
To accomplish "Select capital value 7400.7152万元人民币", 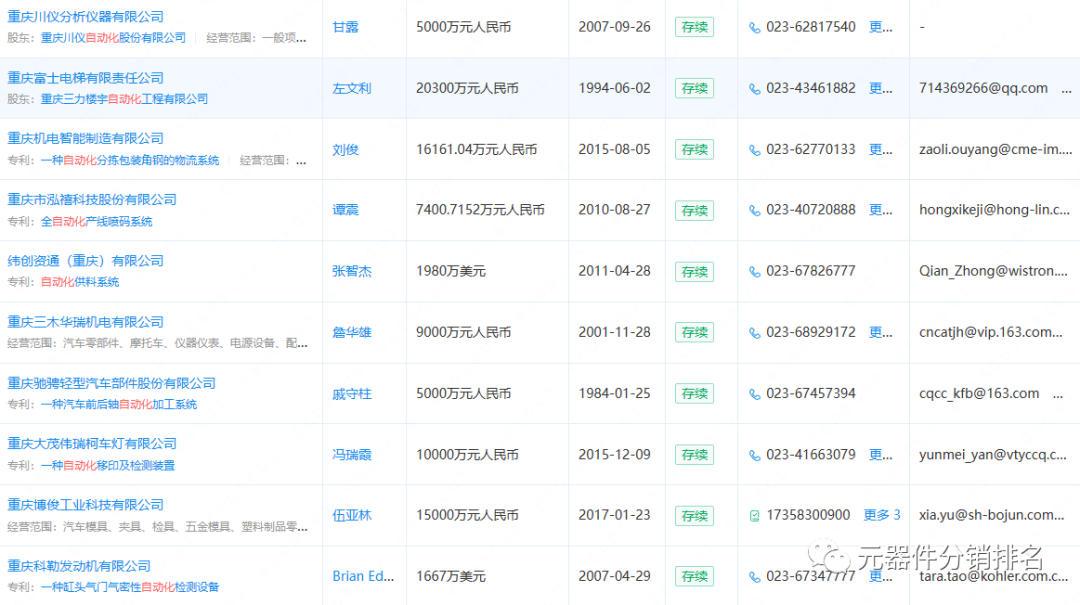I will pos(480,210).
